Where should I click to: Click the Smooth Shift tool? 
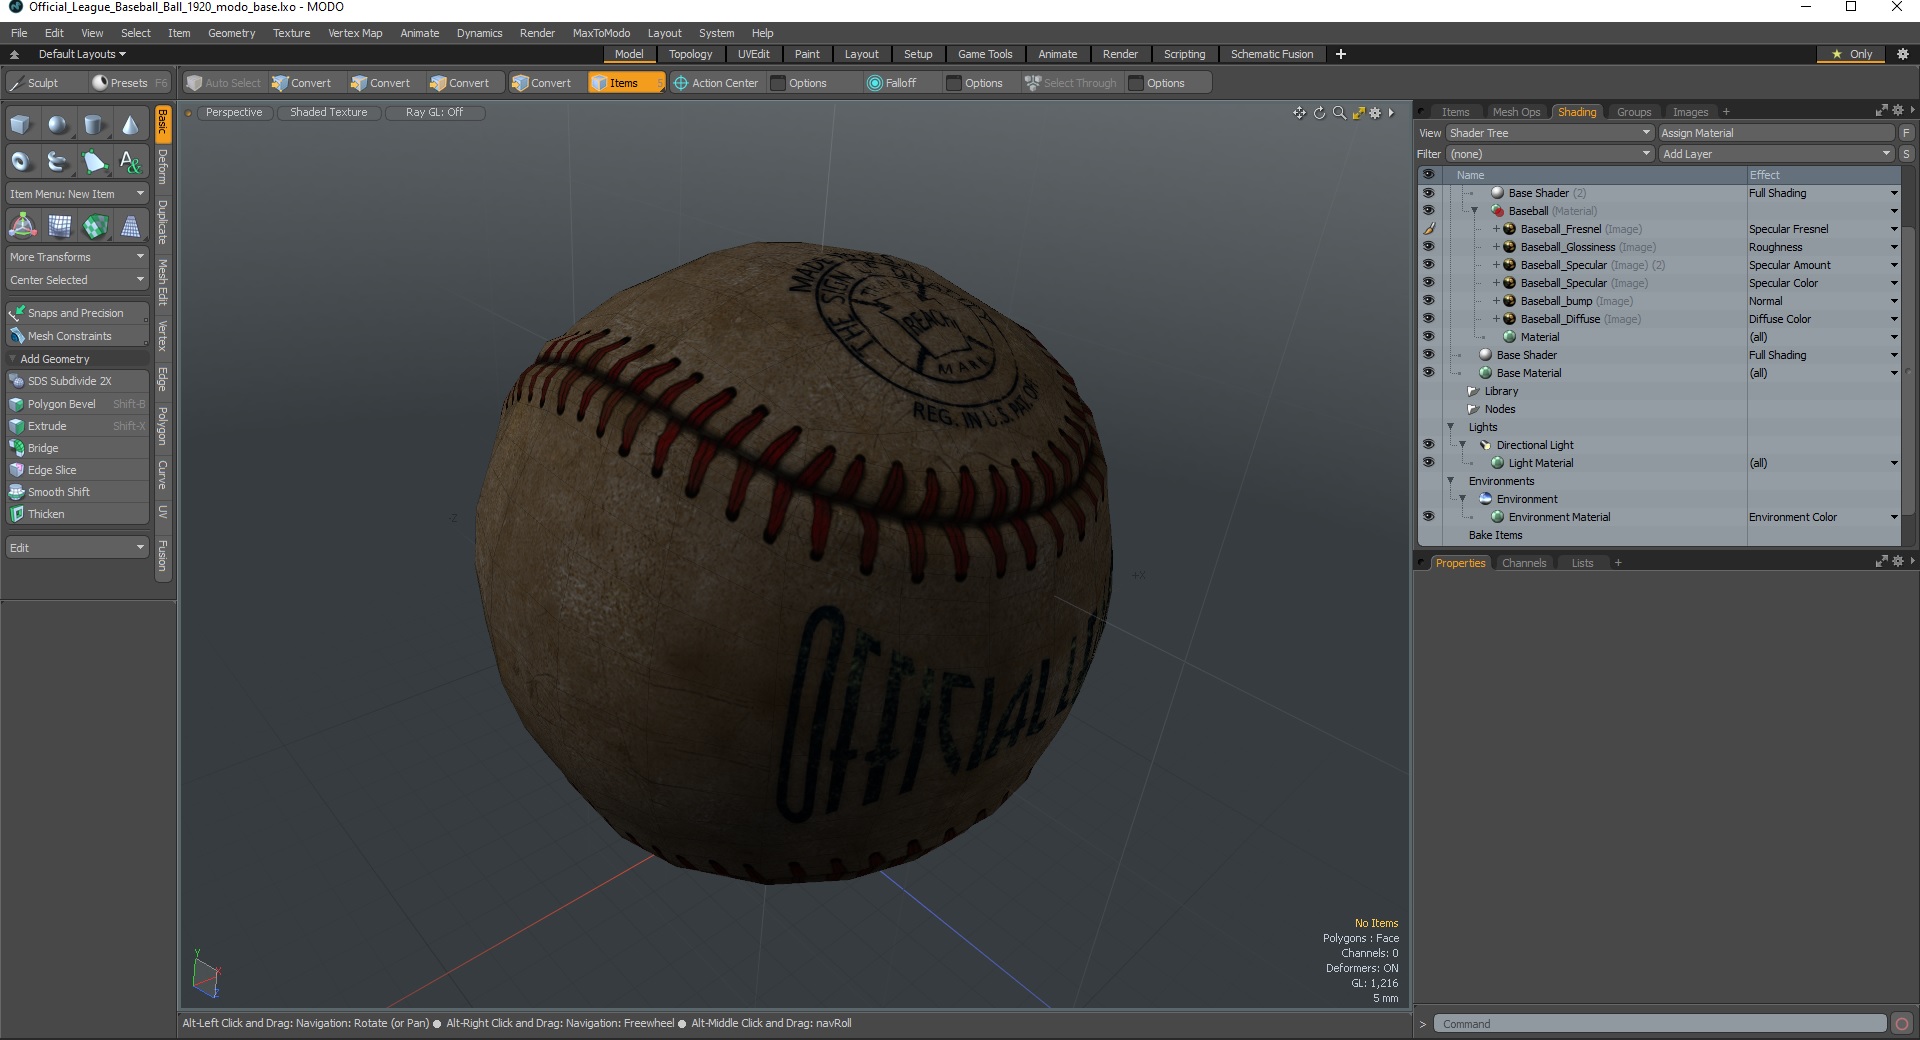(77, 492)
